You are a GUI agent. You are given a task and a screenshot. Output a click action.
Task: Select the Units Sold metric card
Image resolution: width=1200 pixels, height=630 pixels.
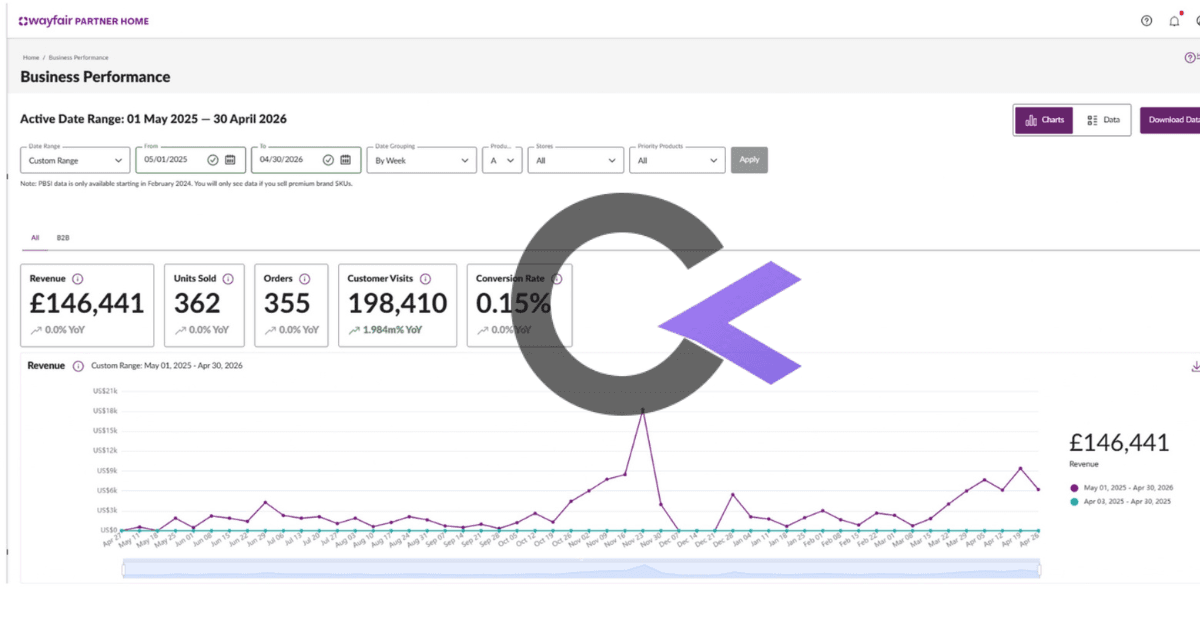coord(205,305)
